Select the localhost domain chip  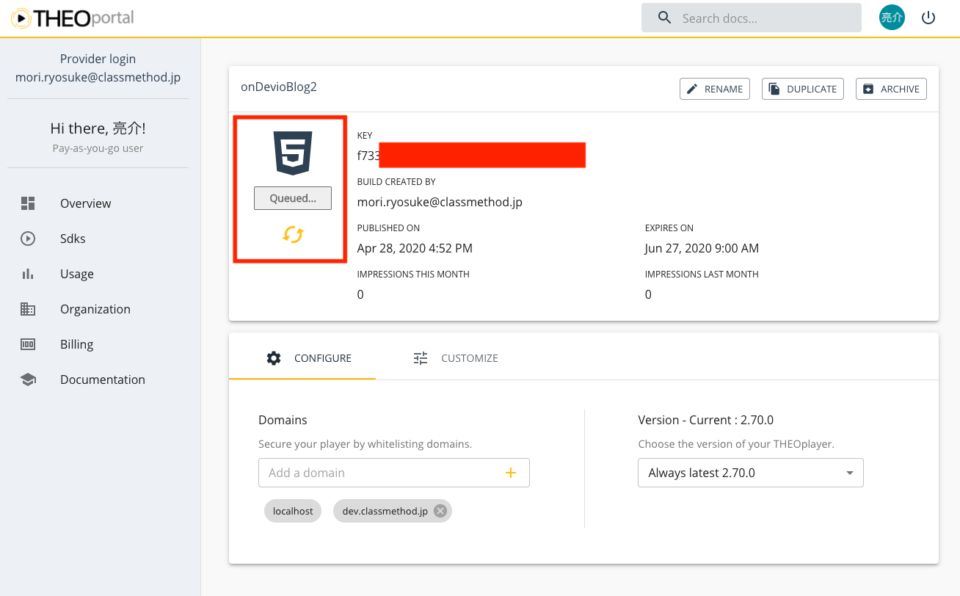[292, 510]
